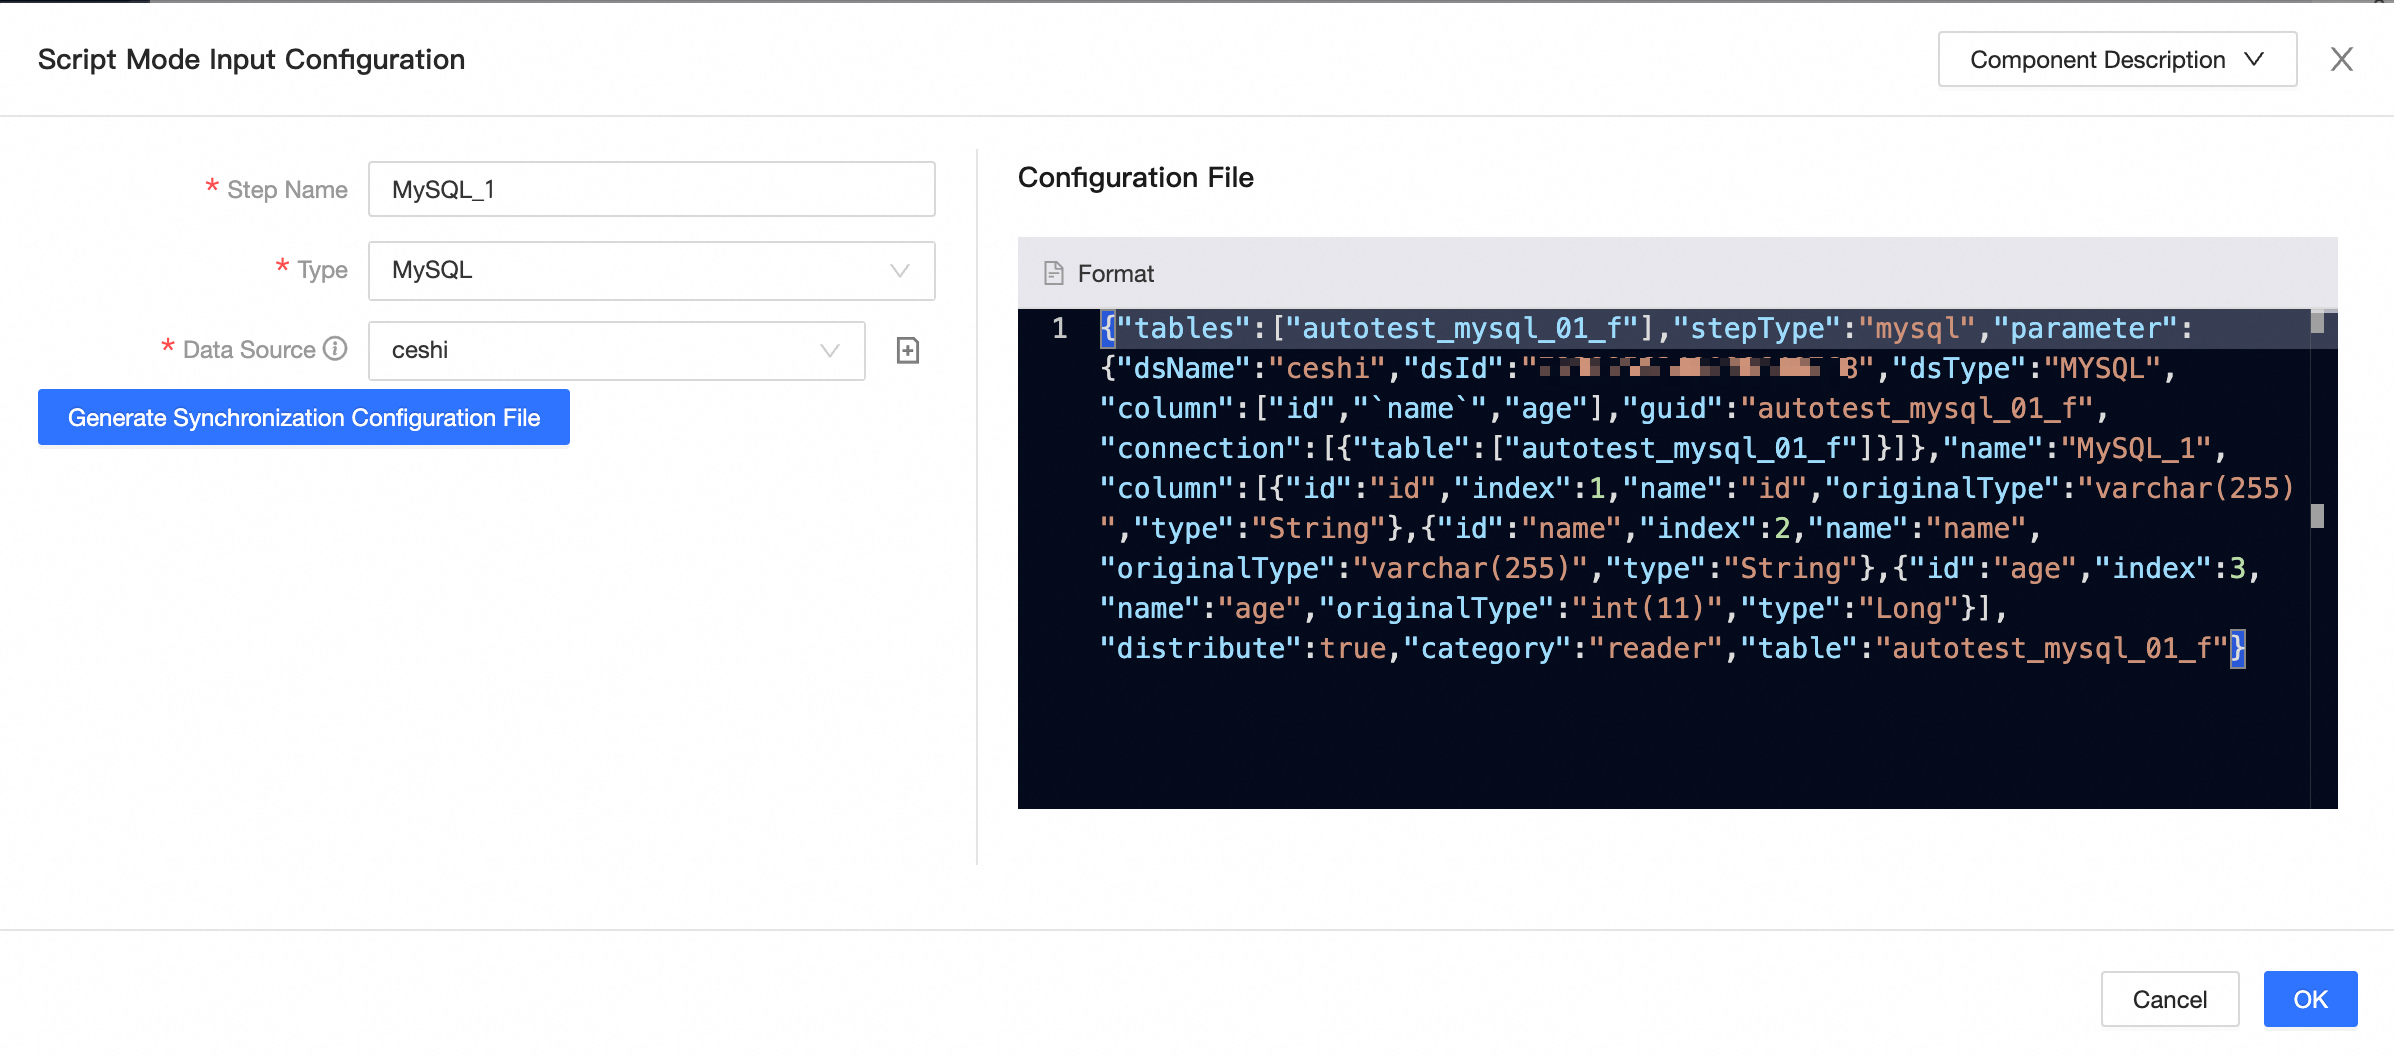Click the Data Source info icon
Image resolution: width=2394 pixels, height=1056 pixels.
point(336,348)
